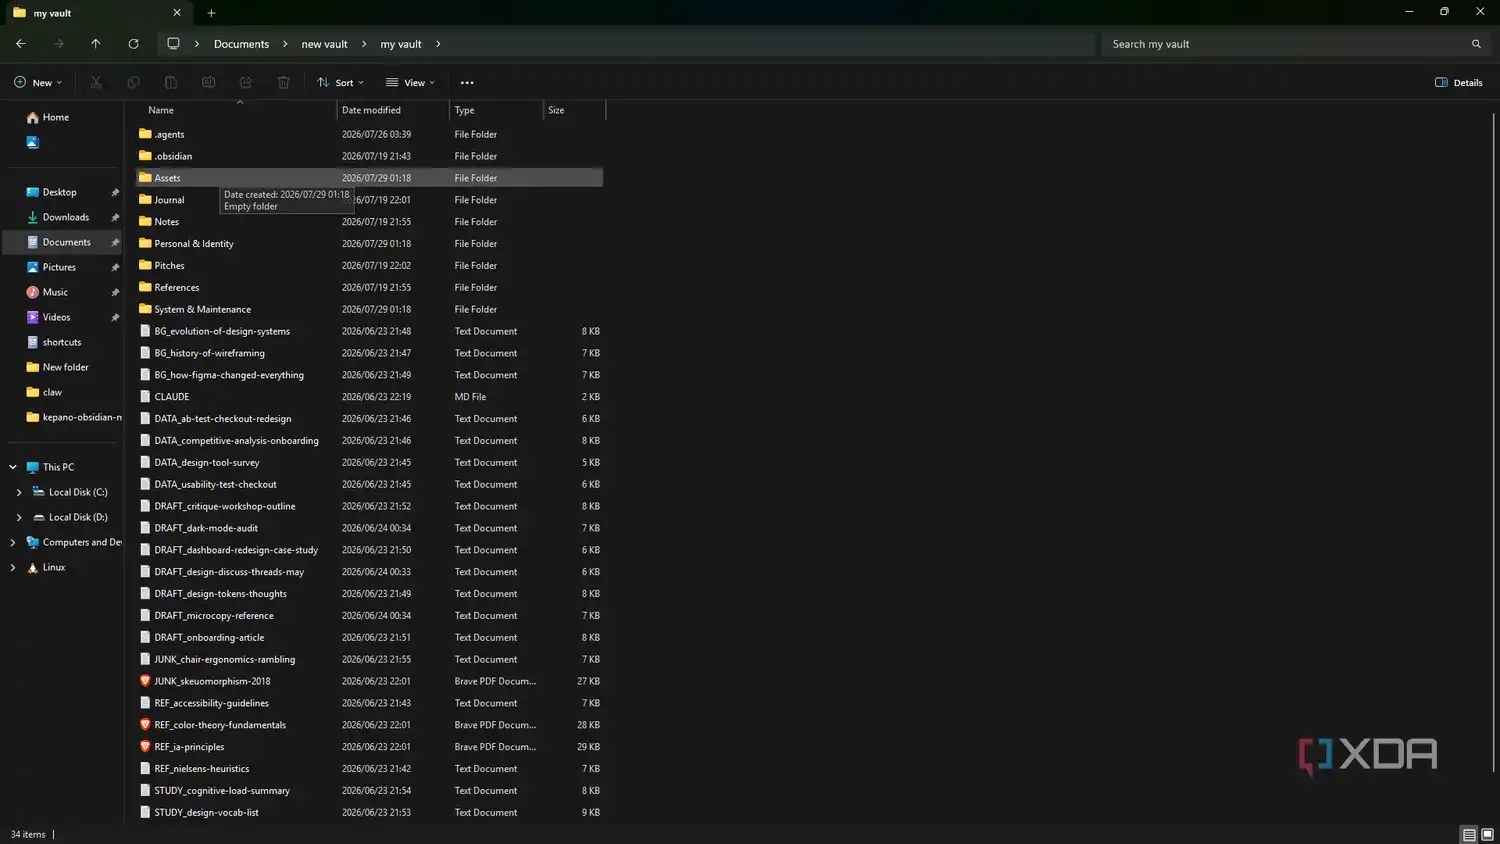Screen dimensions: 1500x844
Task: Refresh the my vault folder view
Action: [133, 44]
